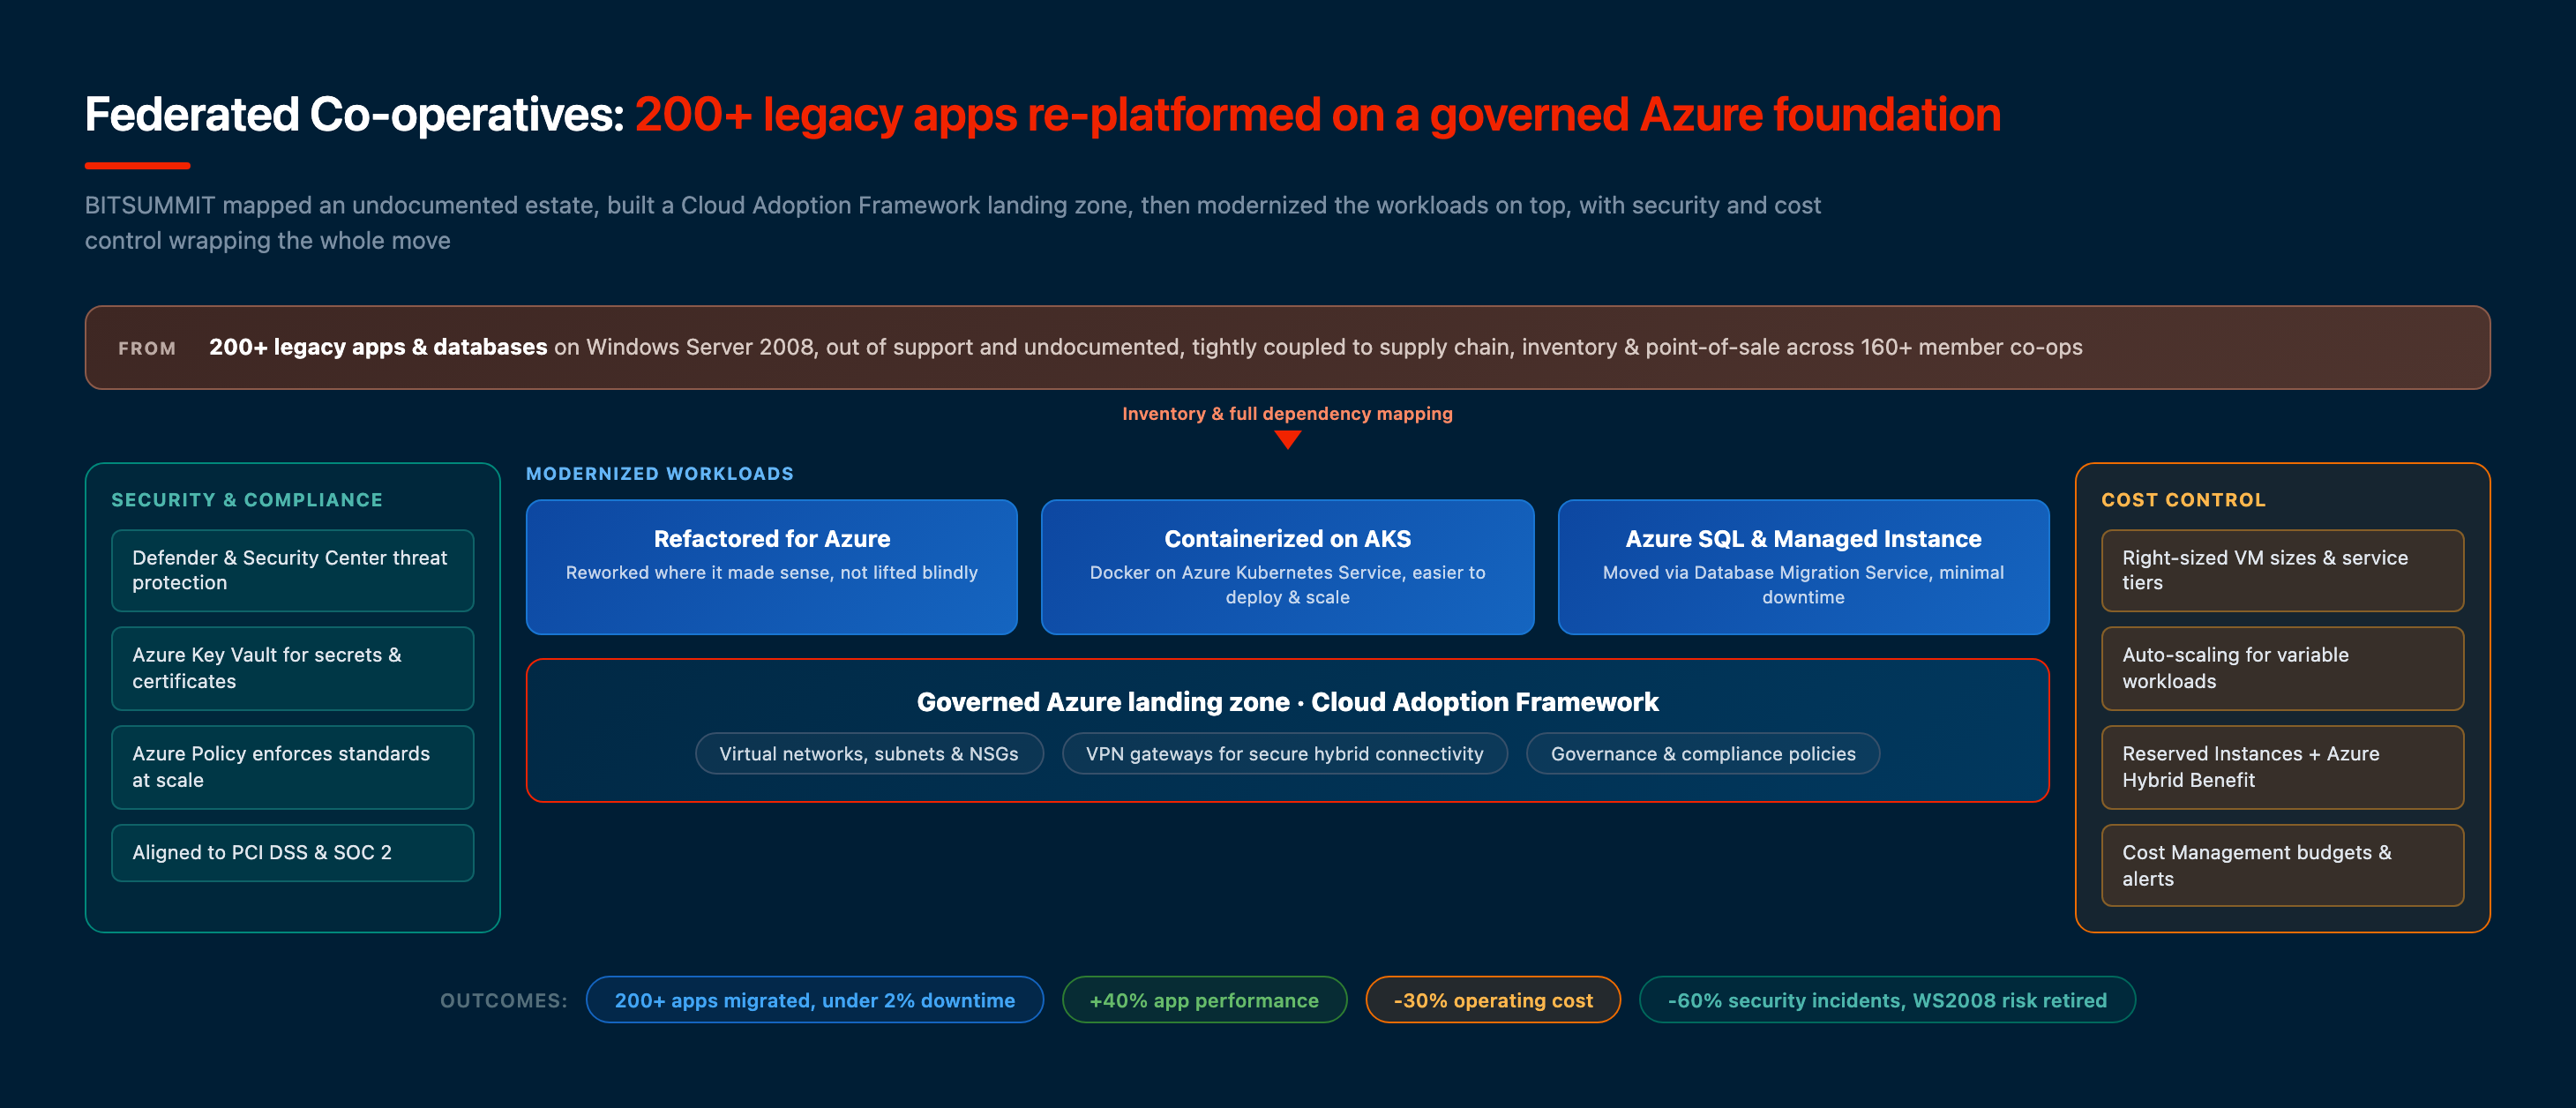Click 'Governed Azure landing zone' heading
The image size is (2576, 1108).
click(x=1287, y=702)
